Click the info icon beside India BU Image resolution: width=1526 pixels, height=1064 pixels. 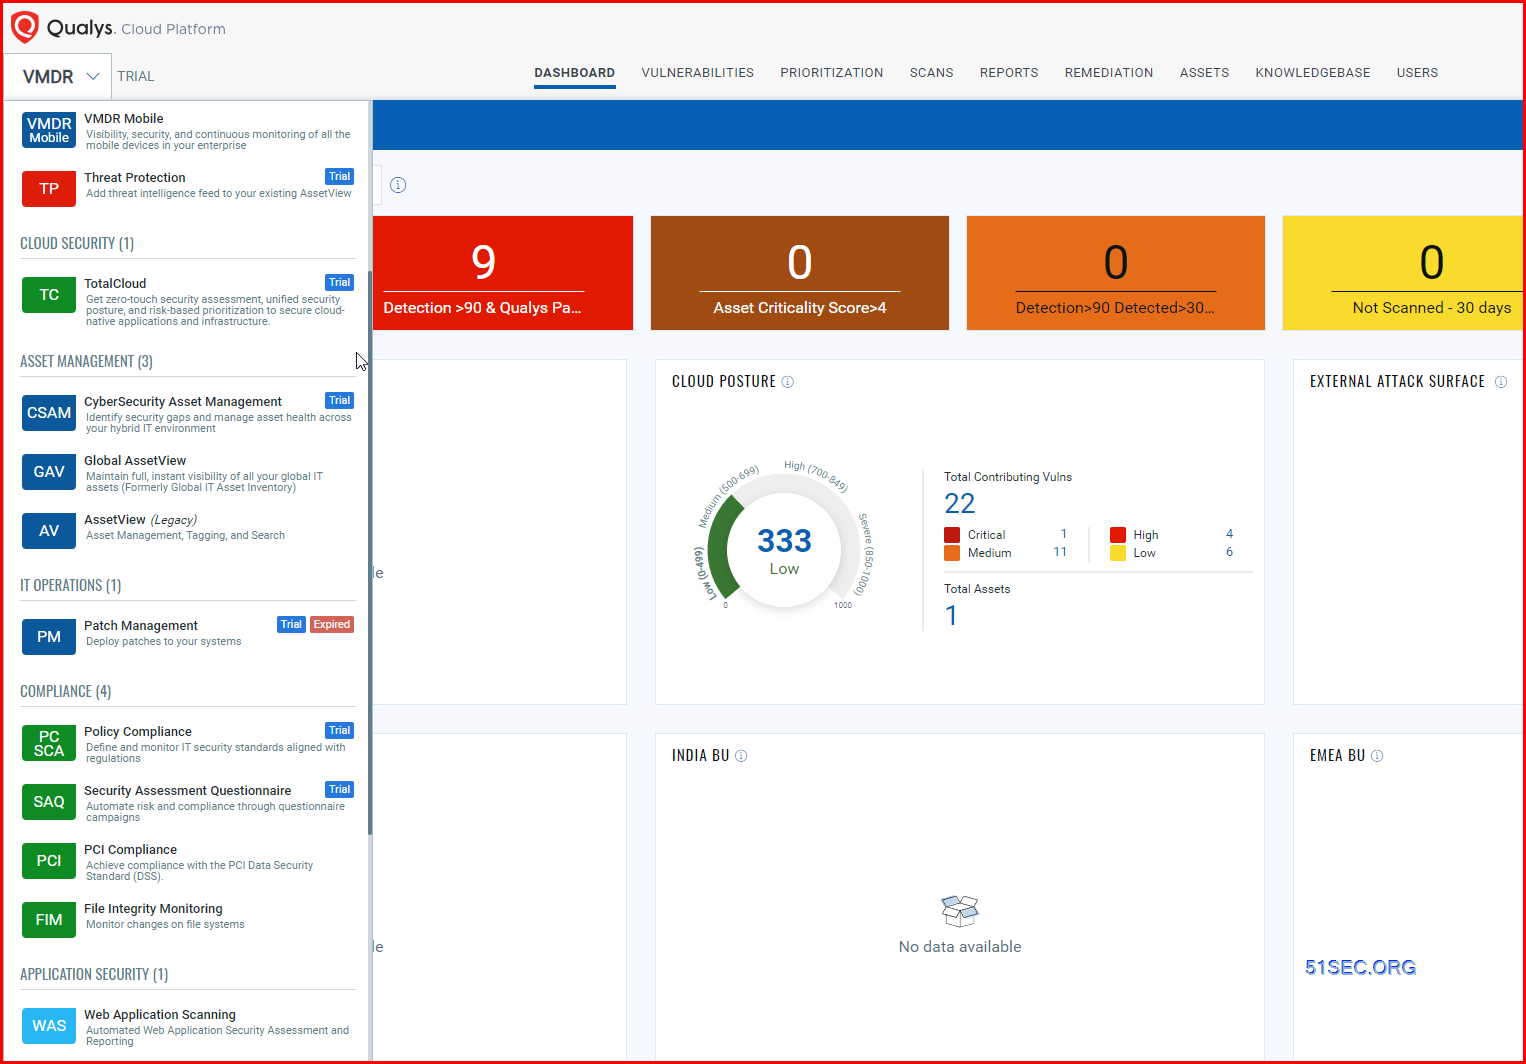tap(741, 756)
